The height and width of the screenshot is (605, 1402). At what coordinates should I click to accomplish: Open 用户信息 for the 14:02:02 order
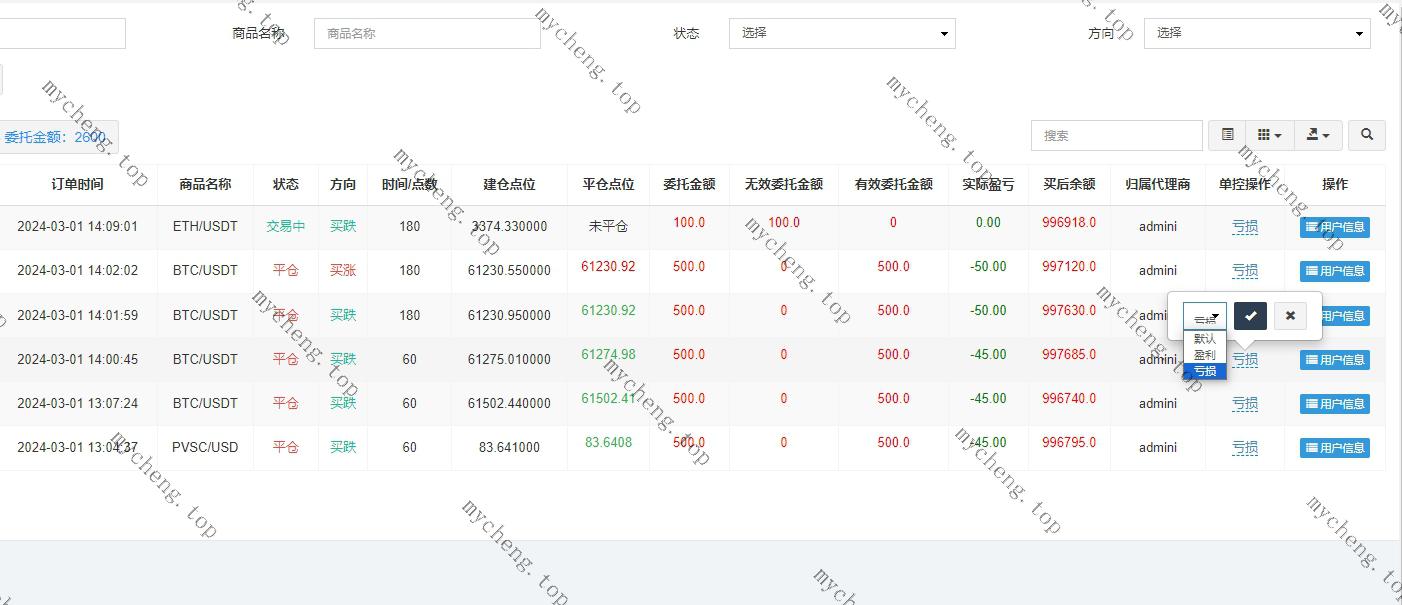(x=1335, y=271)
